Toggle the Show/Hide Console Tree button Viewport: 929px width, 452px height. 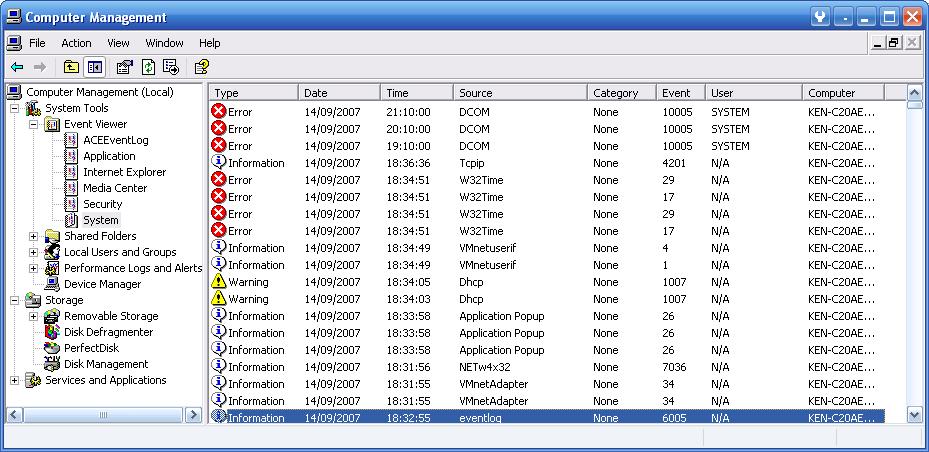pos(95,67)
